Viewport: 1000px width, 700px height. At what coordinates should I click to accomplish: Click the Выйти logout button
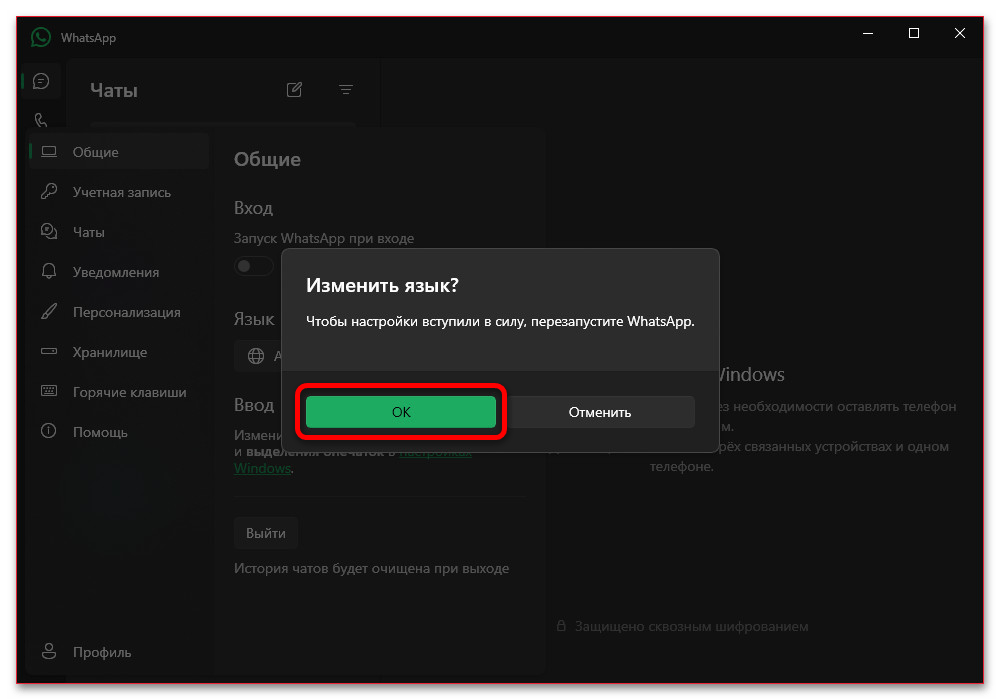pos(266,533)
